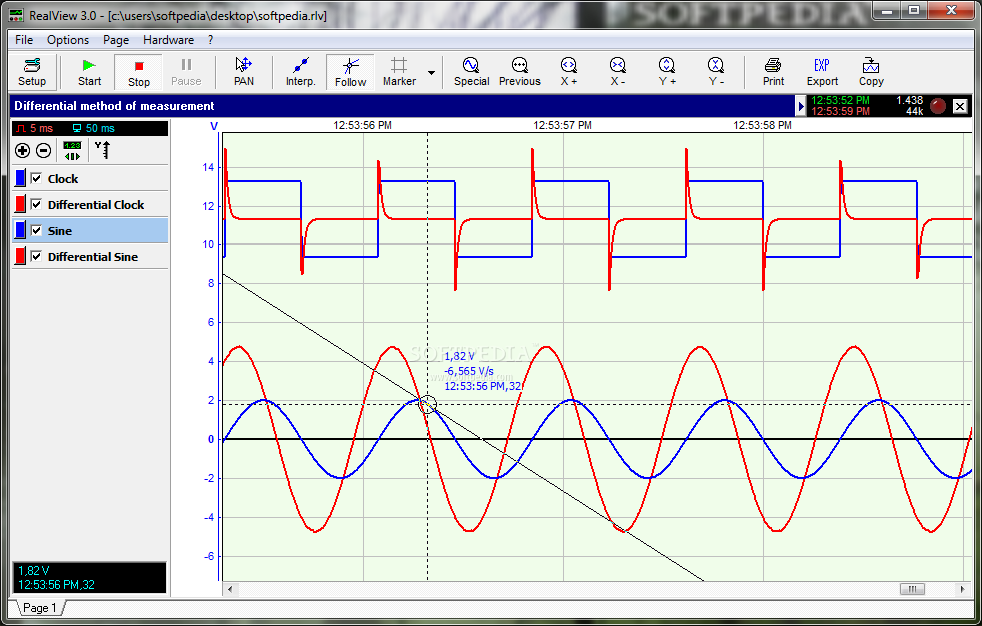Screen dimensions: 982x626
Task: Click the green digital values display icon
Action: 72,150
